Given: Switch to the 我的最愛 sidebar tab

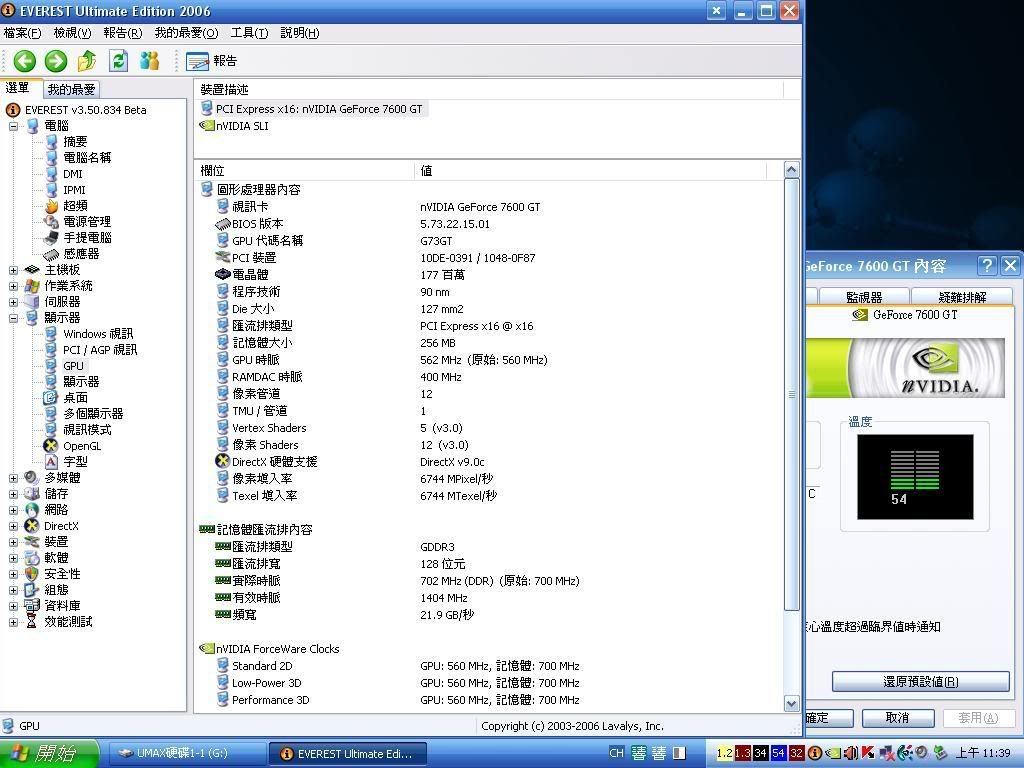Looking at the screenshot, I should 72,90.
